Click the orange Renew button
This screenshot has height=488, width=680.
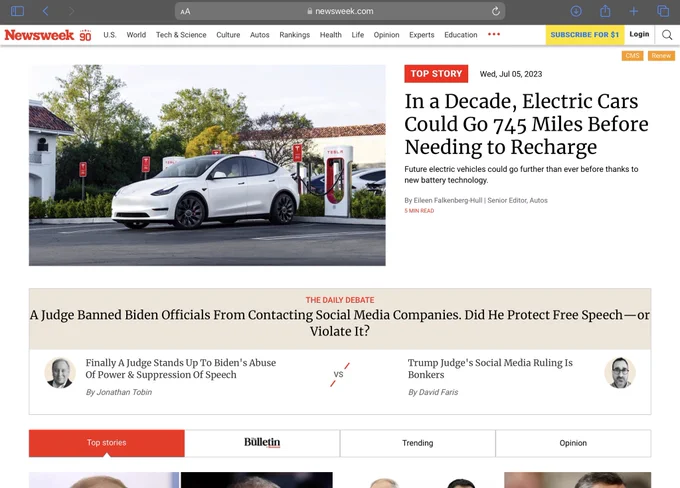(x=661, y=56)
